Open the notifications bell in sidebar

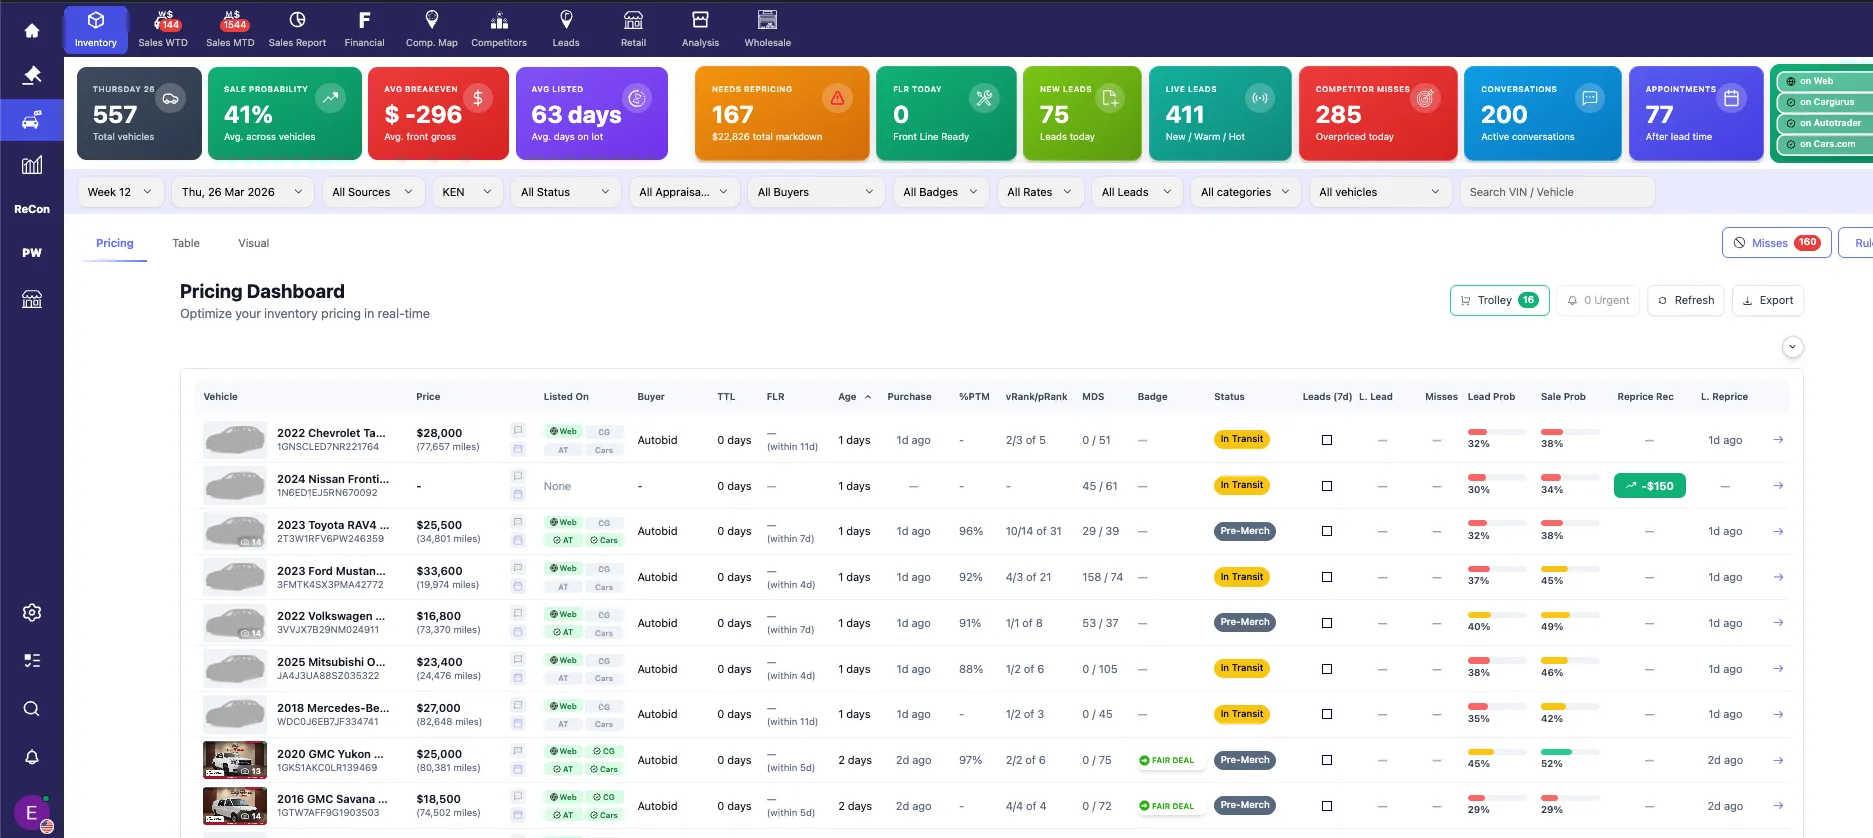tap(32, 757)
